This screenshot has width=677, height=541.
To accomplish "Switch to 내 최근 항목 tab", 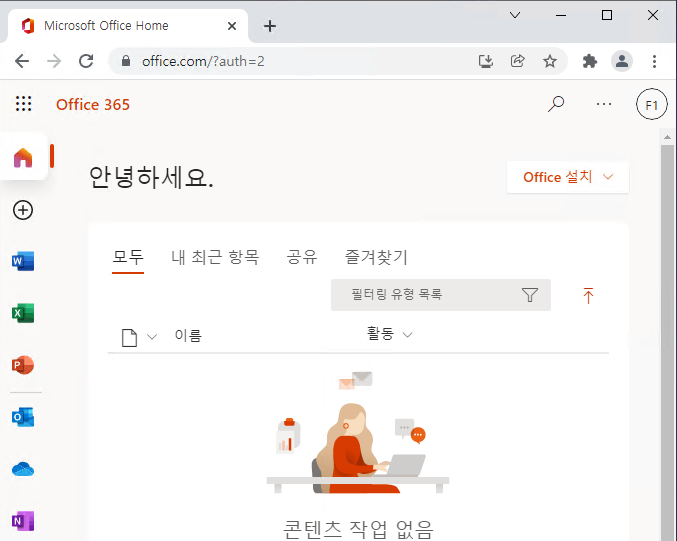I will click(215, 257).
